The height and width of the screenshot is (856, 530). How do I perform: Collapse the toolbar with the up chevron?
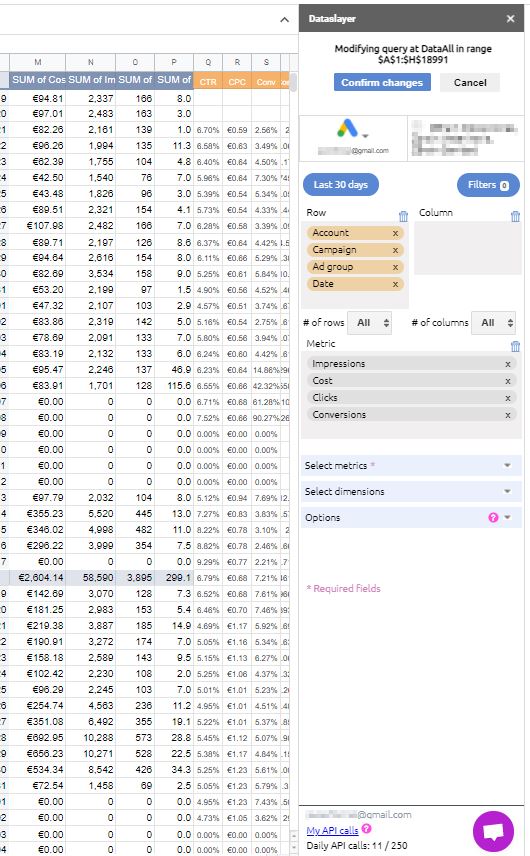(x=284, y=20)
